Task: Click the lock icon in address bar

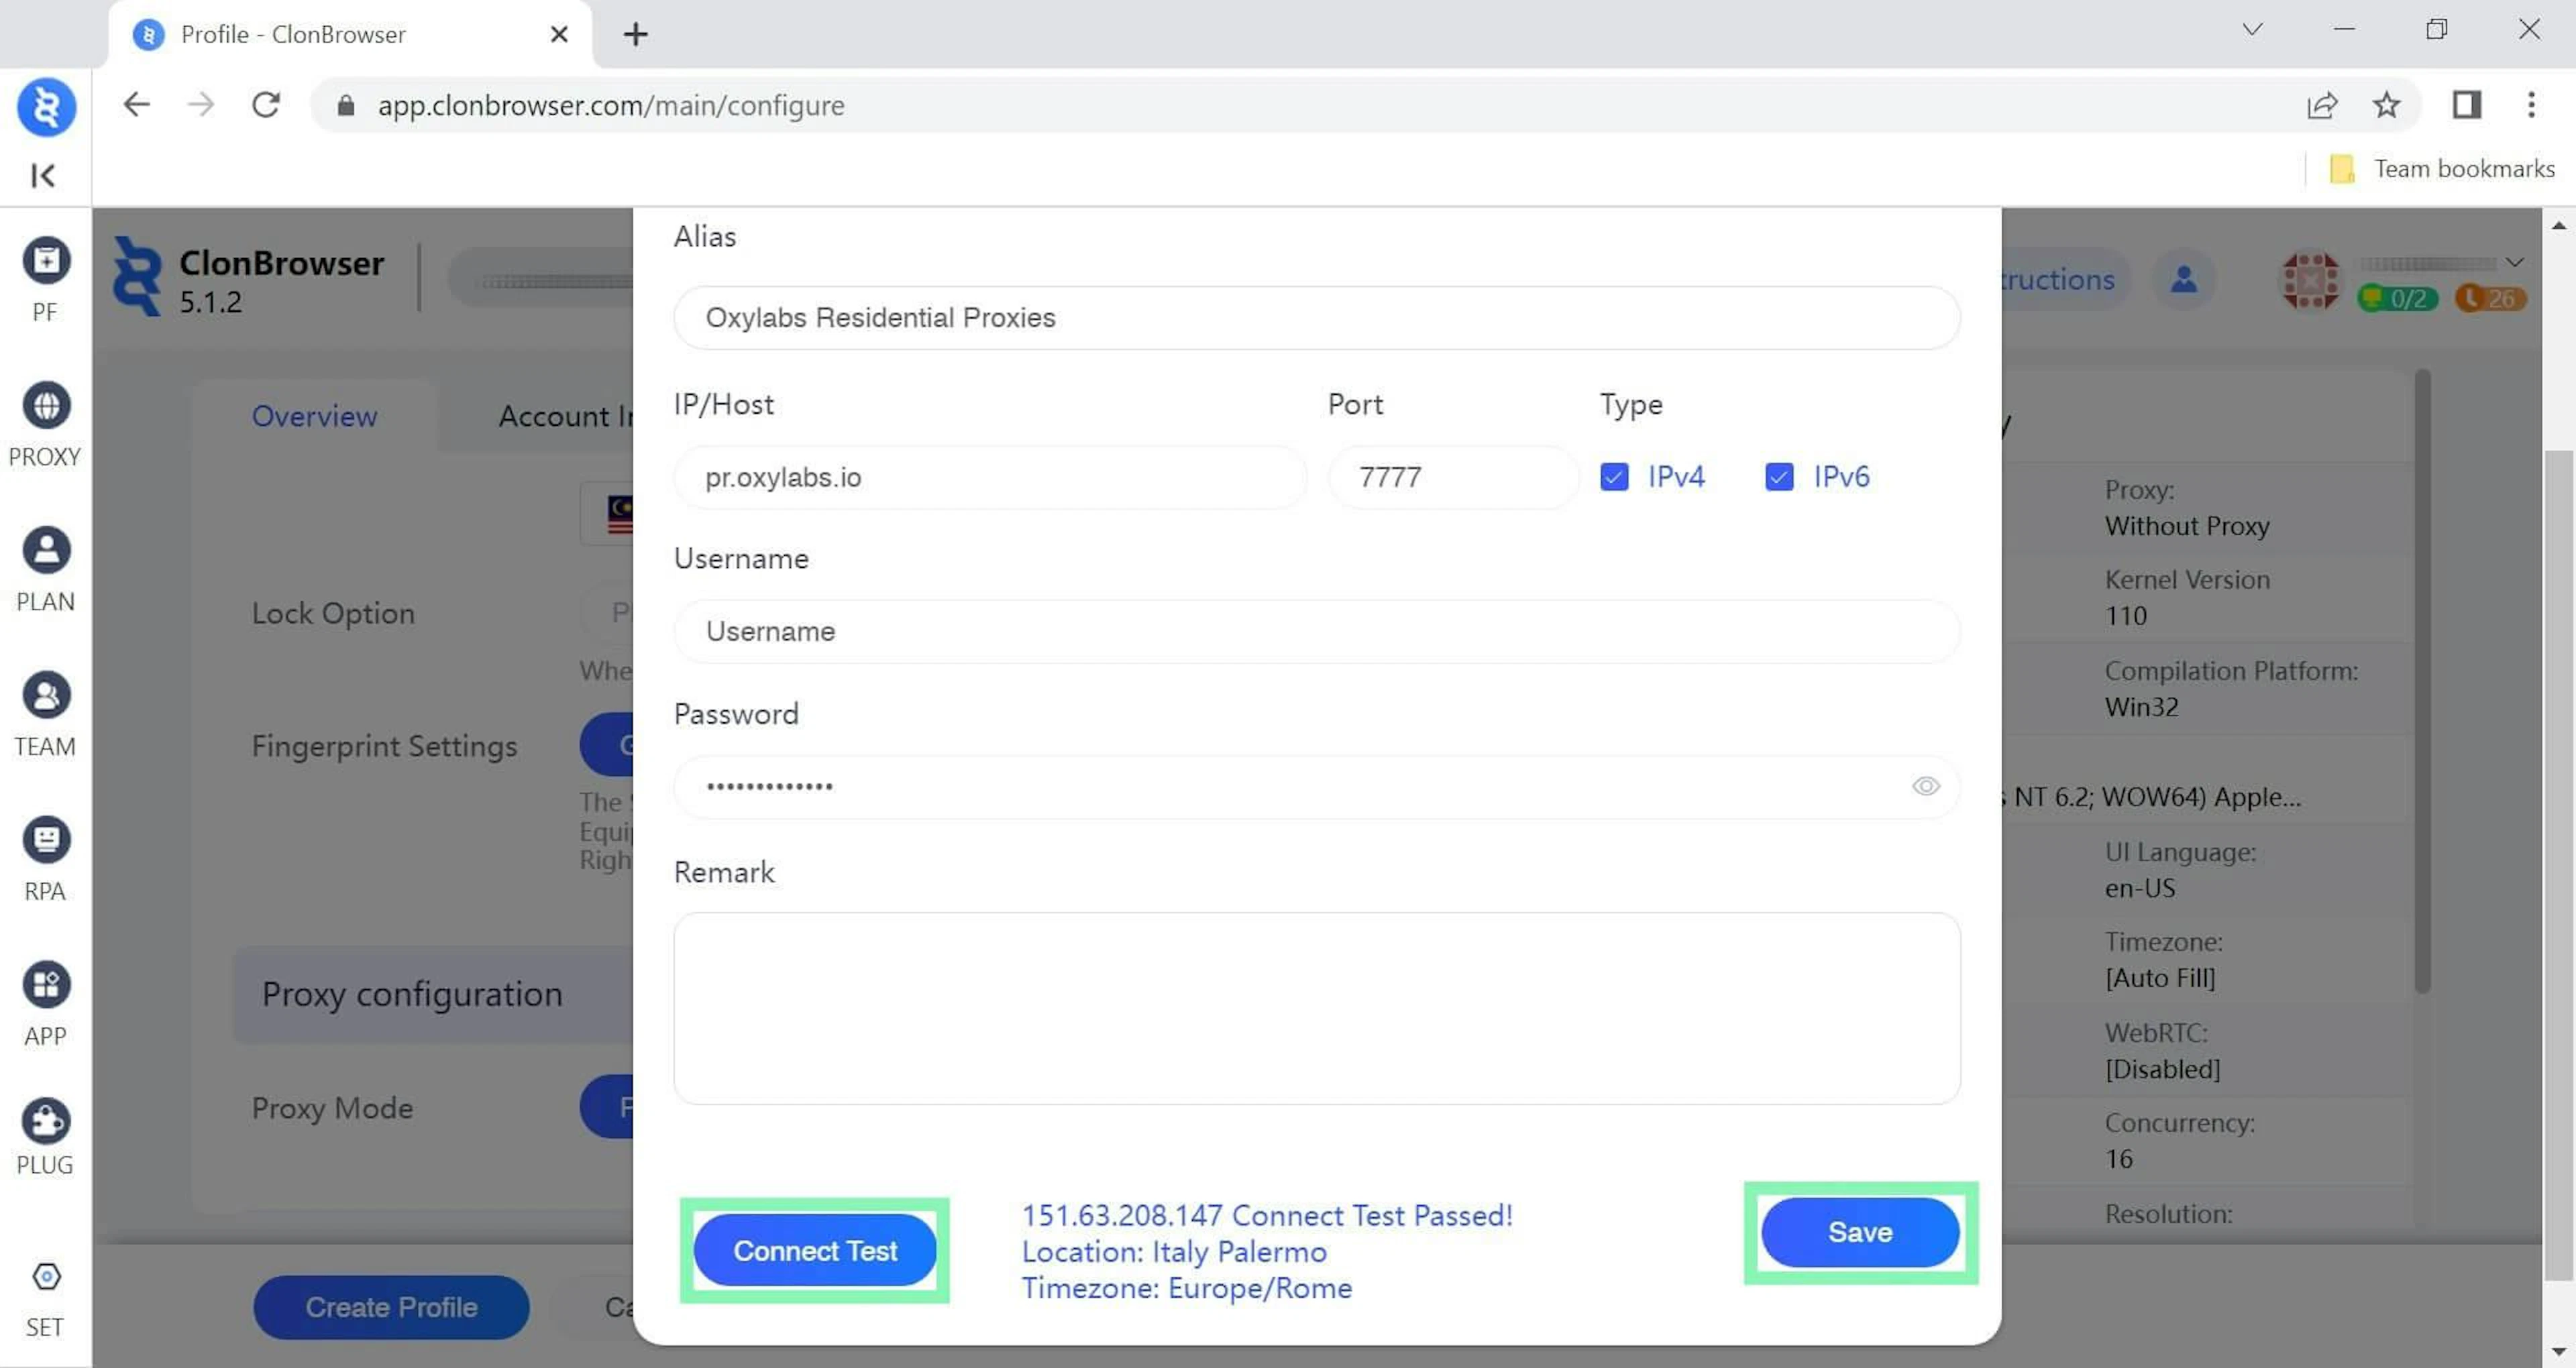Action: [x=346, y=105]
